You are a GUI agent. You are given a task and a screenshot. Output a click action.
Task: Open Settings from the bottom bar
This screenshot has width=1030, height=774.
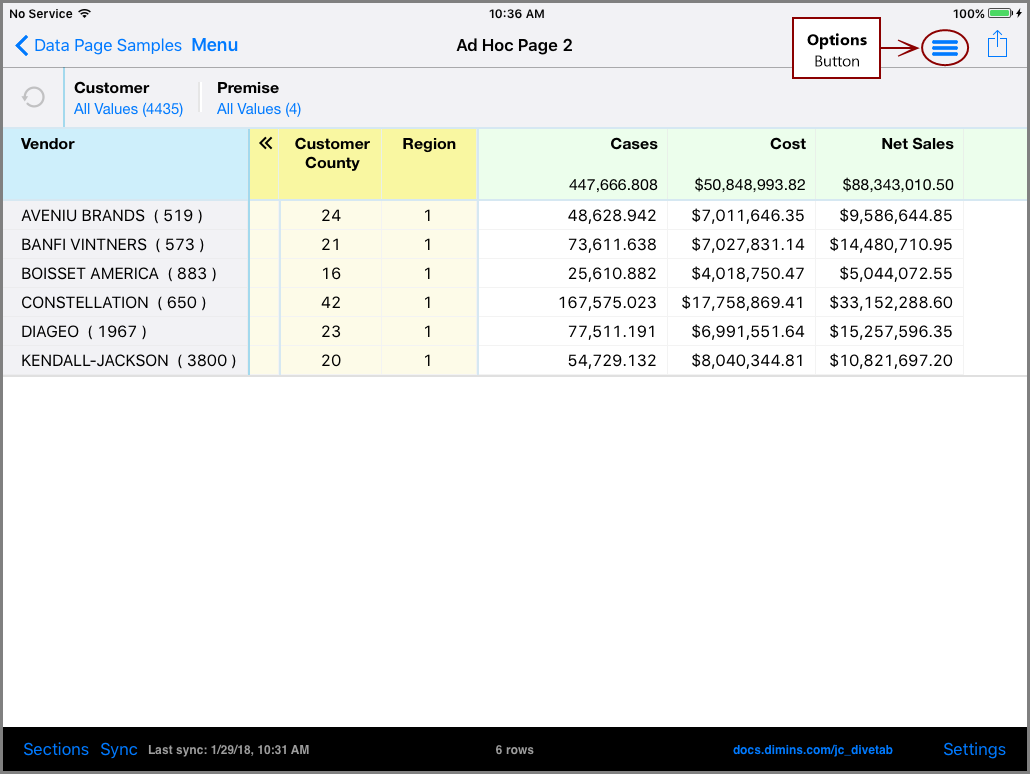coord(974,749)
